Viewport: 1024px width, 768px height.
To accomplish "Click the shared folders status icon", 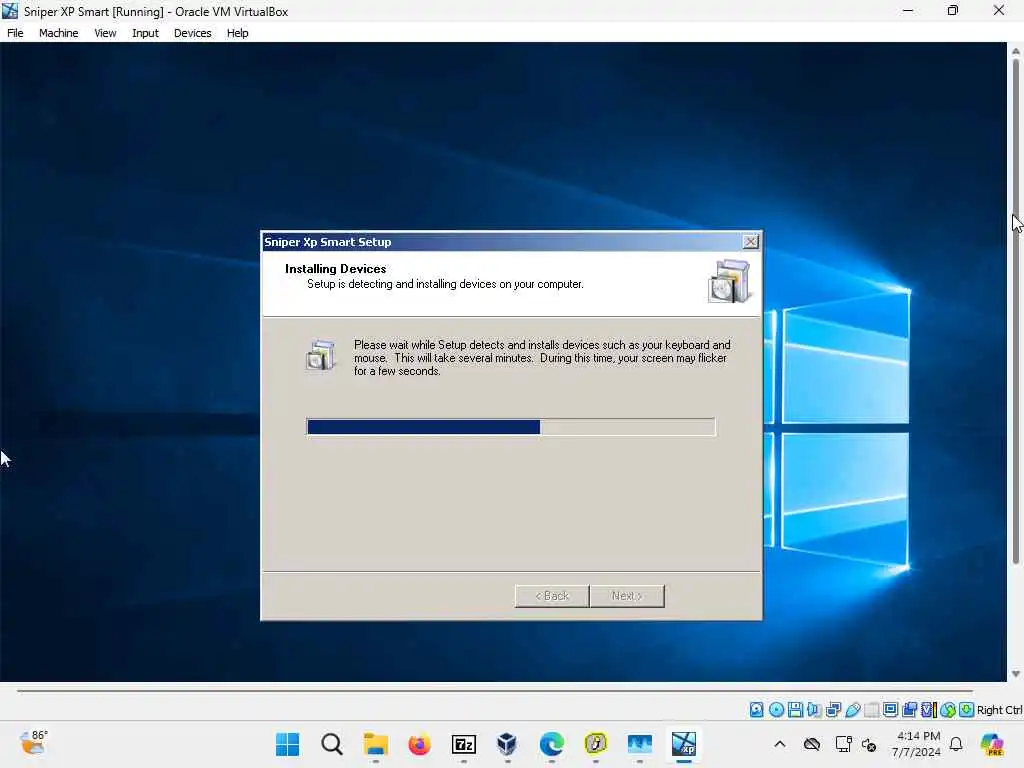I will click(871, 710).
